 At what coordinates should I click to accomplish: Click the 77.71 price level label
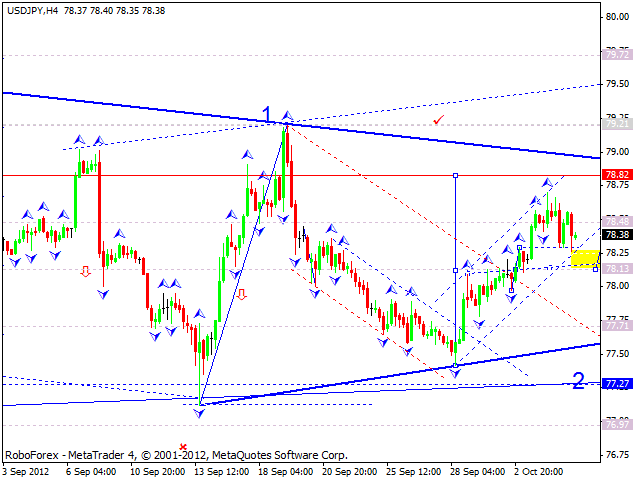coord(616,325)
